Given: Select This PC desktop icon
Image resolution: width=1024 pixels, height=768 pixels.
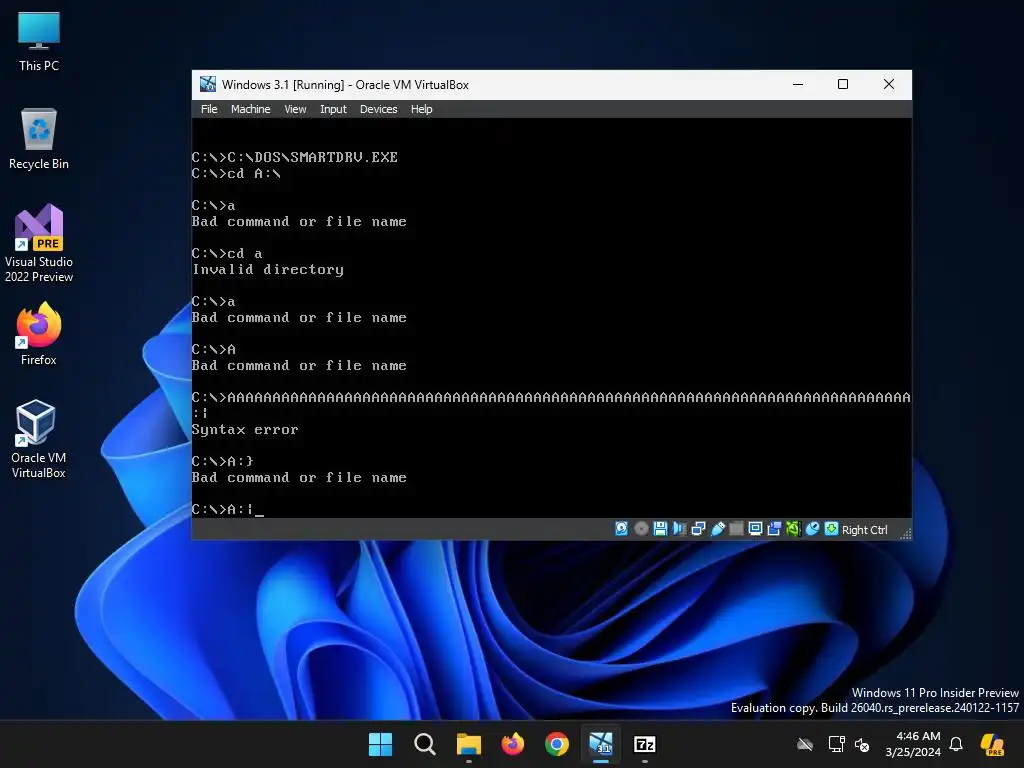Looking at the screenshot, I should coord(39,42).
